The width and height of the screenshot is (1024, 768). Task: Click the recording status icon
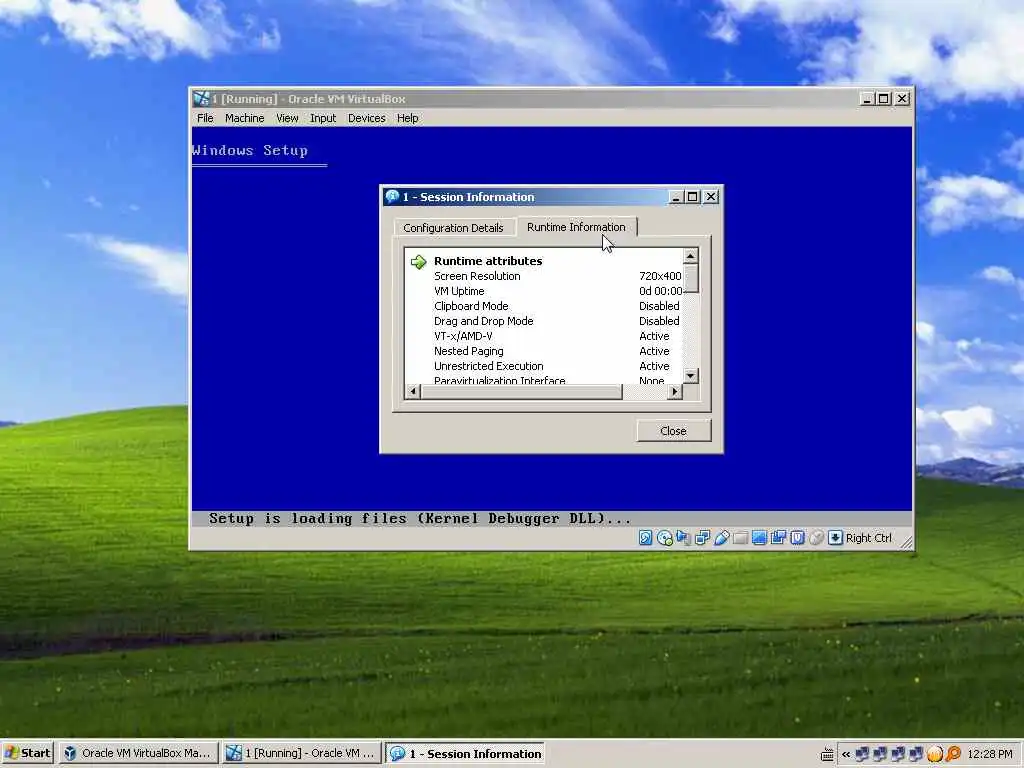778,537
